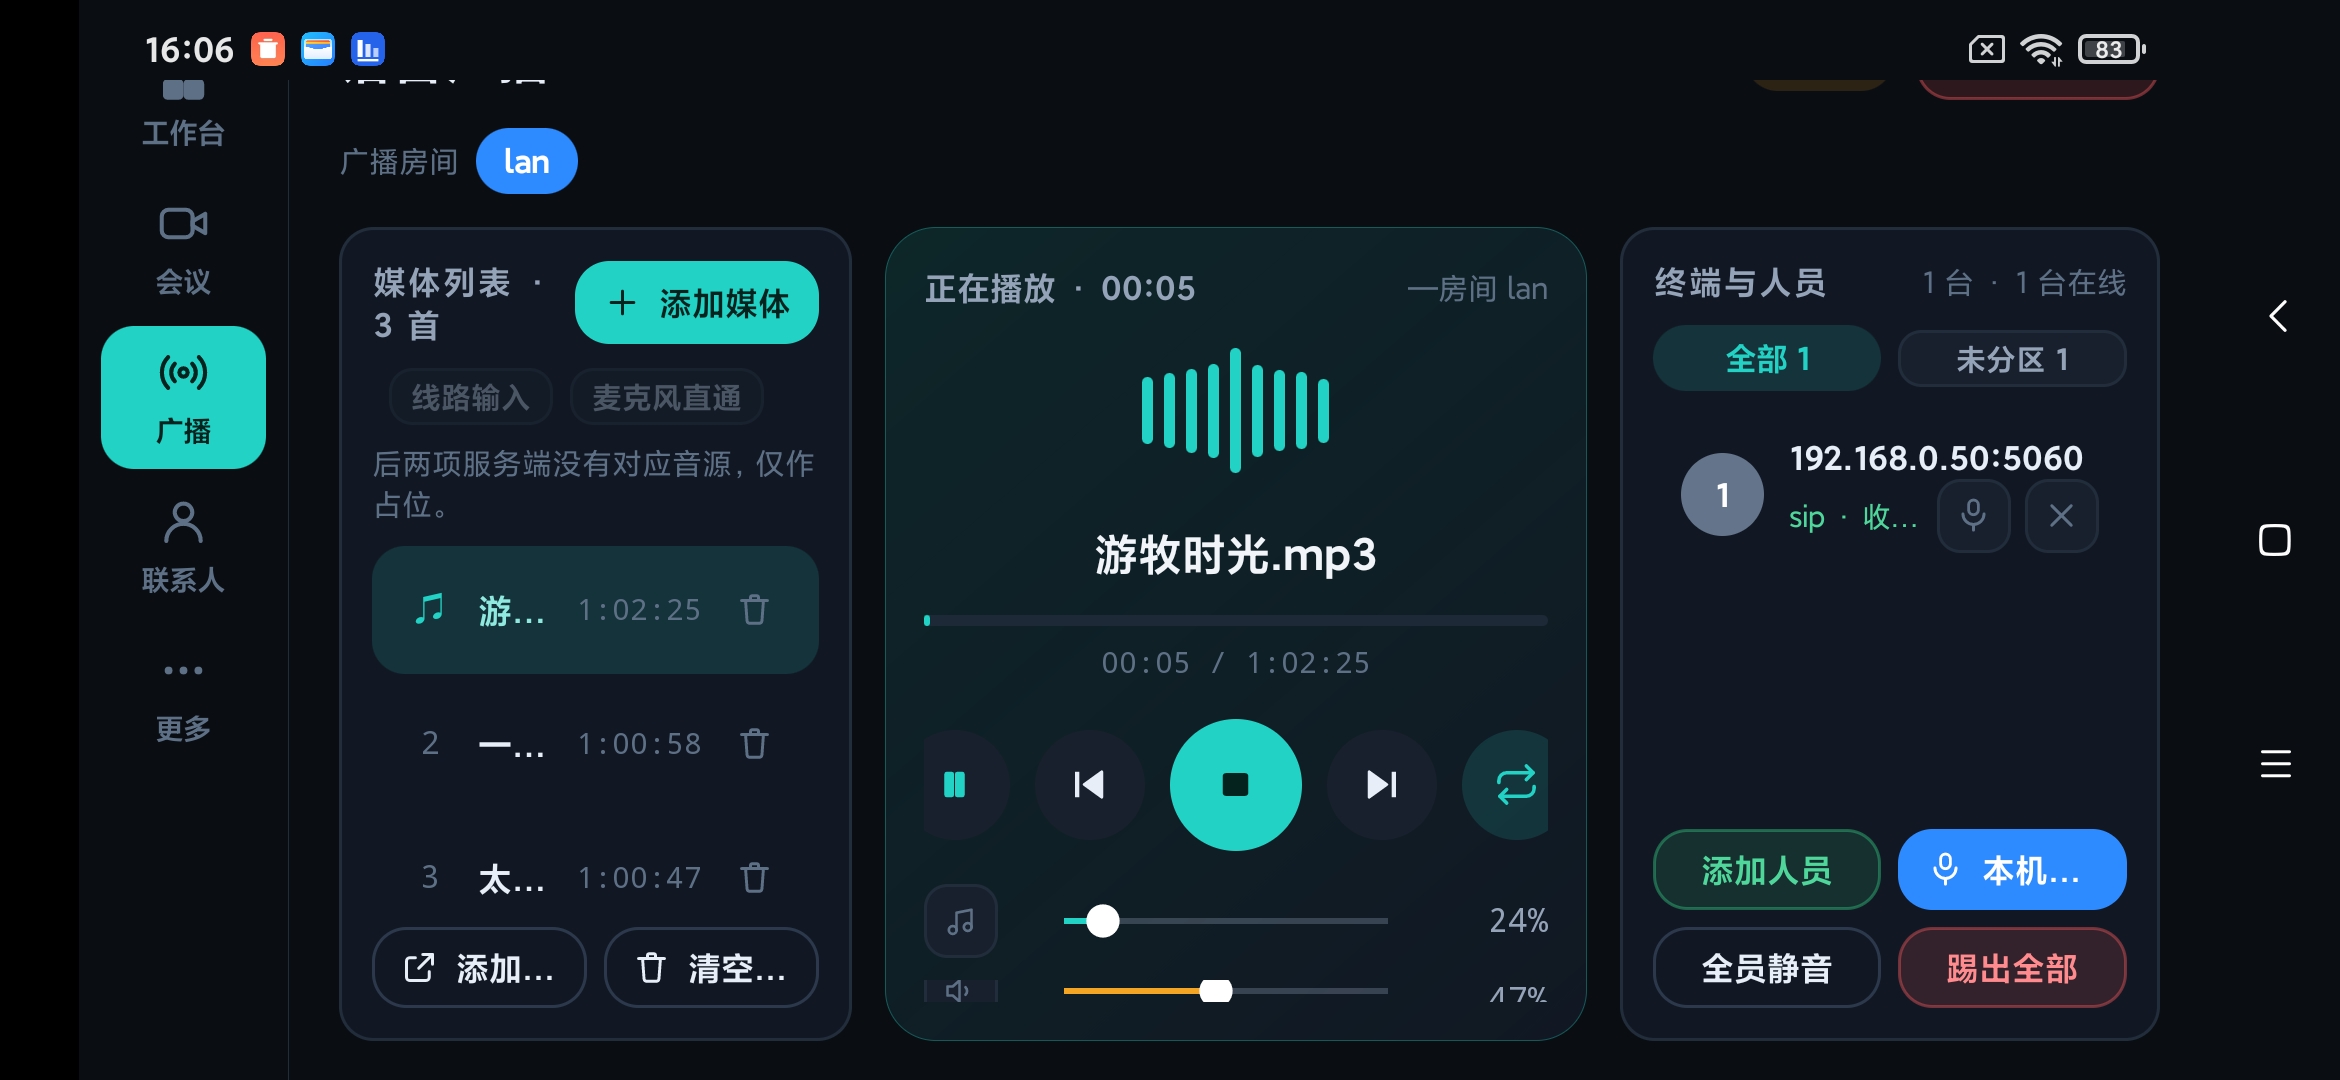Click the 全员静音 mute all button
The image size is (2340, 1080).
point(1766,968)
